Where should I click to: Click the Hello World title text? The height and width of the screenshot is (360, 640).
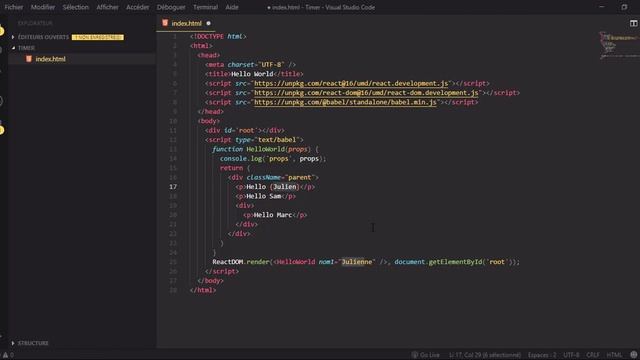252,74
